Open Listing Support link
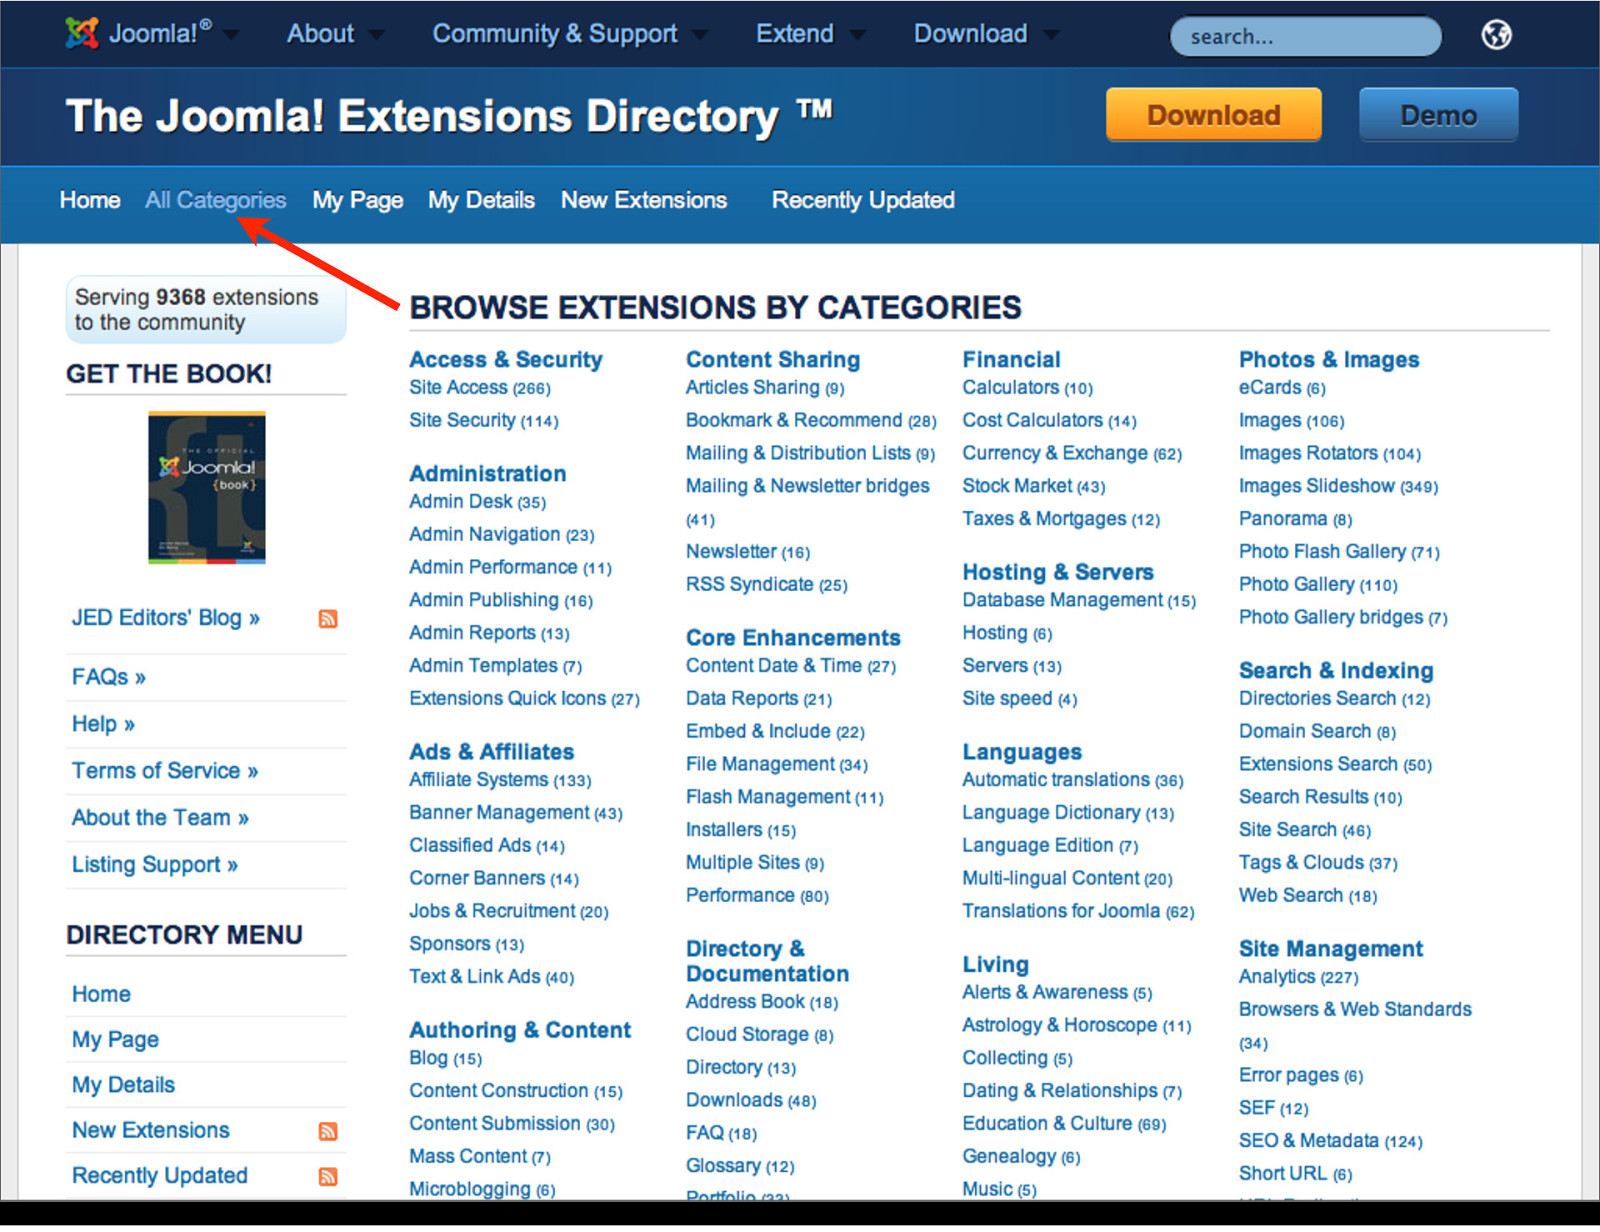This screenshot has width=1600, height=1232. pyautogui.click(x=155, y=865)
